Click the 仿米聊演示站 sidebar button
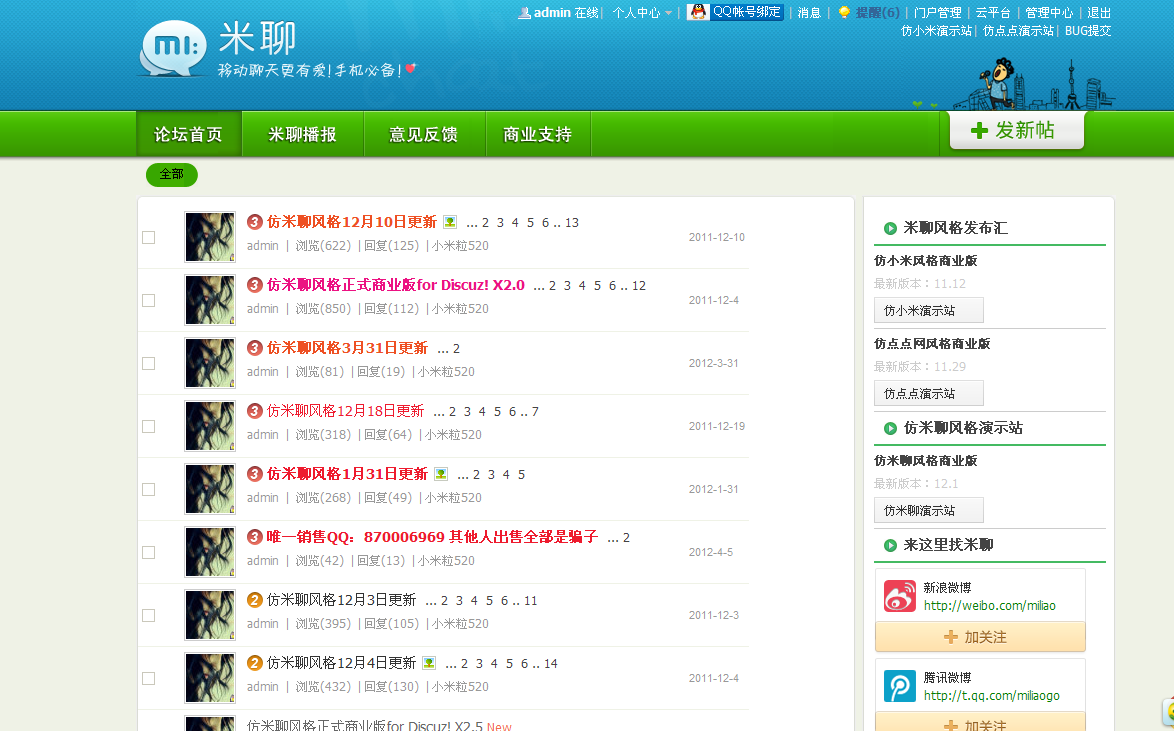Image resolution: width=1174 pixels, height=731 pixels. [928, 510]
